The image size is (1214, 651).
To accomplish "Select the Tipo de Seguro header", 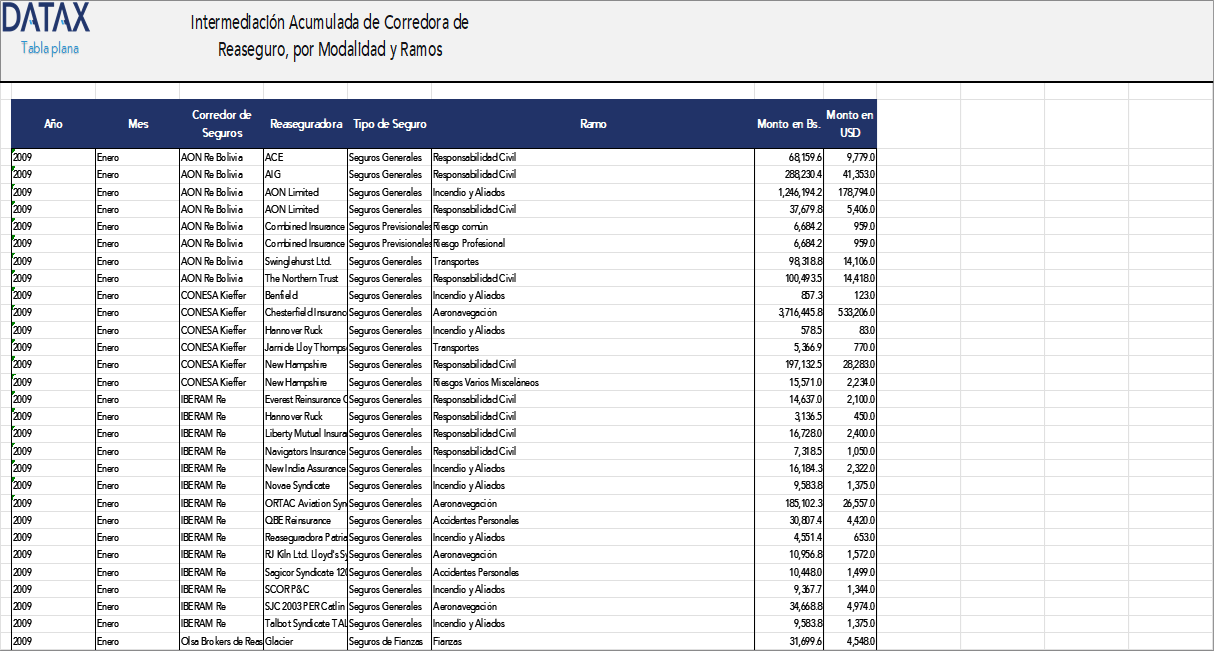I will point(389,124).
